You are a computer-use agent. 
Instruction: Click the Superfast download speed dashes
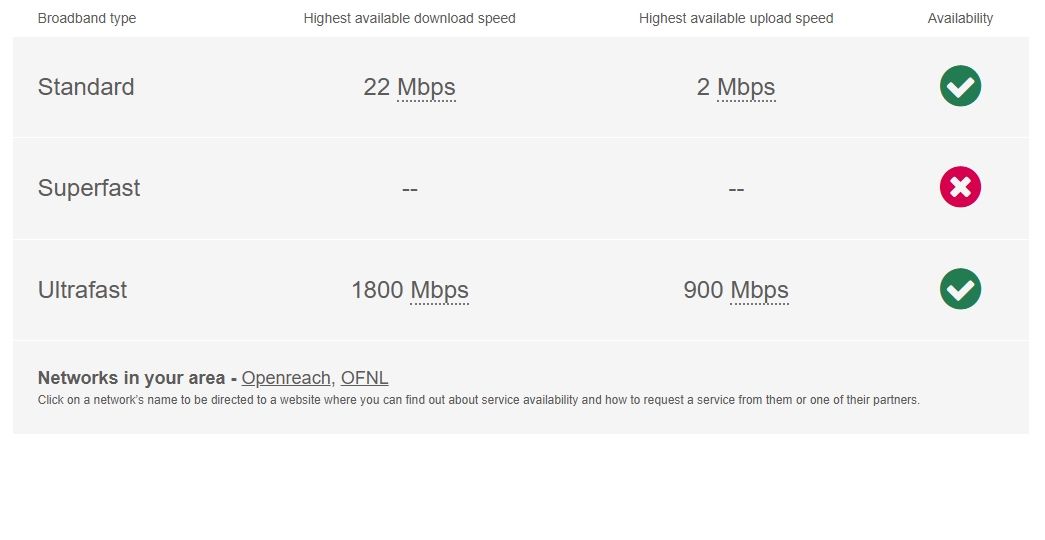[x=410, y=189]
